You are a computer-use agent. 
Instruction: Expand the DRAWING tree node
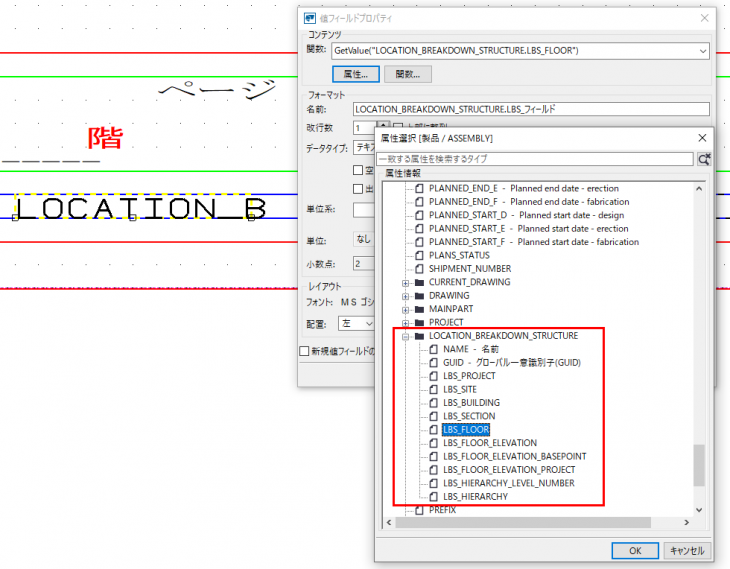pos(406,297)
